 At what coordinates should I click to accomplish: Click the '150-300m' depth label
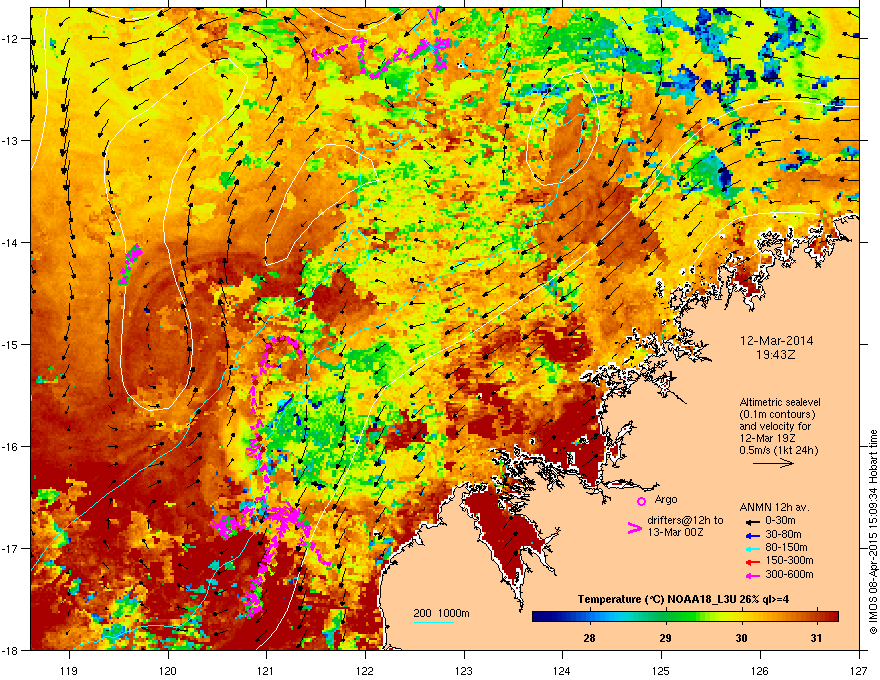click(x=789, y=560)
